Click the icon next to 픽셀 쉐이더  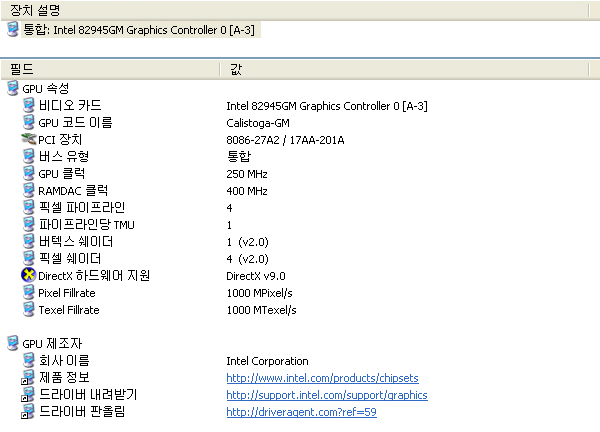coord(28,258)
